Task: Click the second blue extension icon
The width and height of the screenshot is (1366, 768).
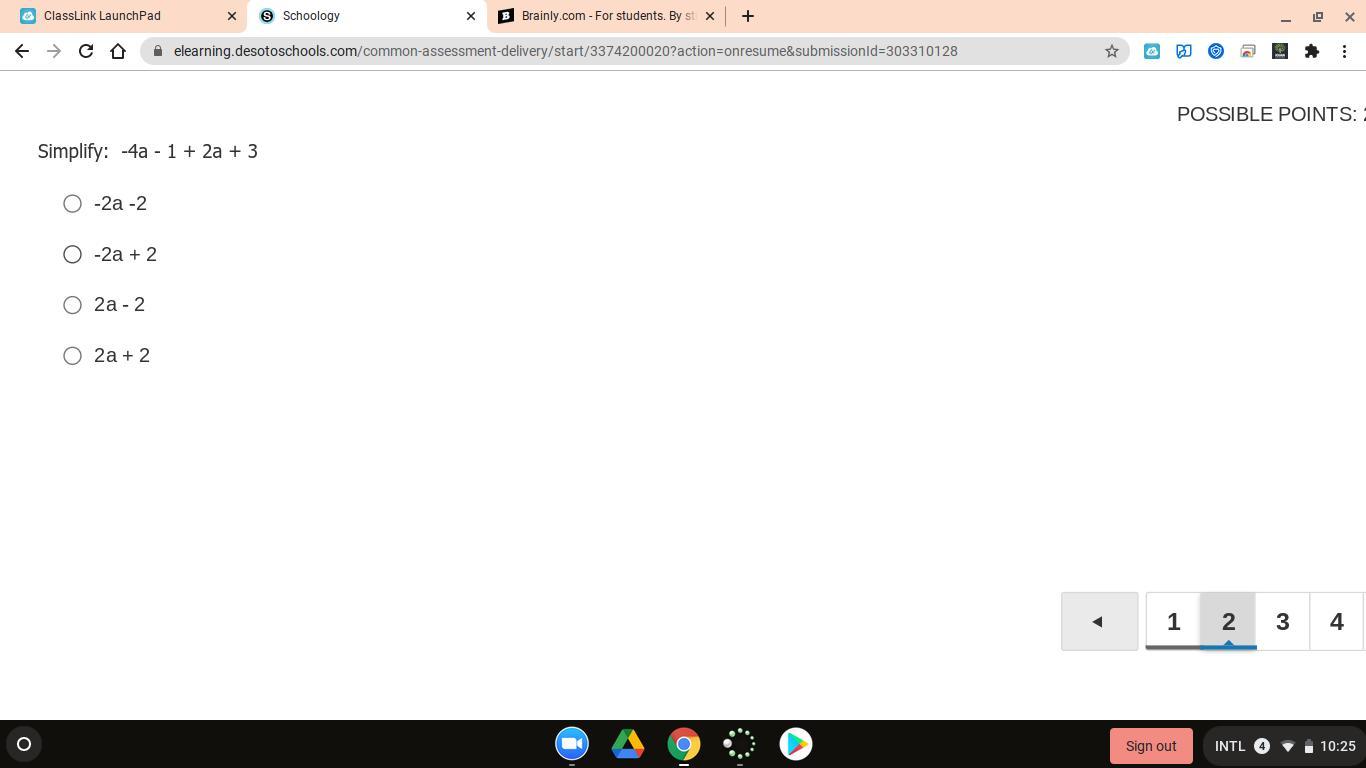Action: click(1184, 51)
